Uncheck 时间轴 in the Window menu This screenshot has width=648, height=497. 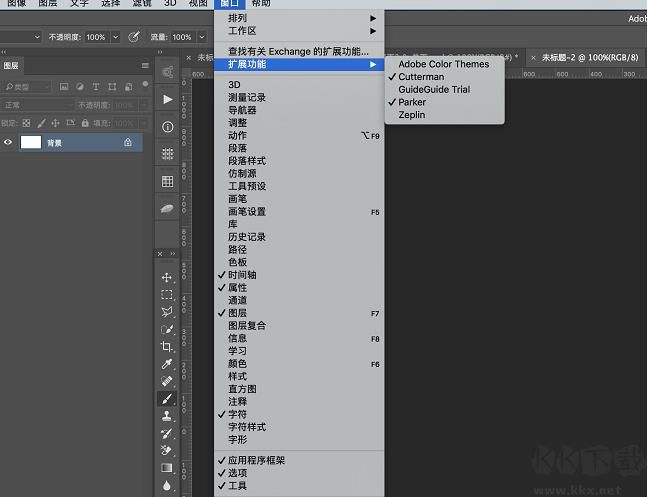(x=299, y=275)
